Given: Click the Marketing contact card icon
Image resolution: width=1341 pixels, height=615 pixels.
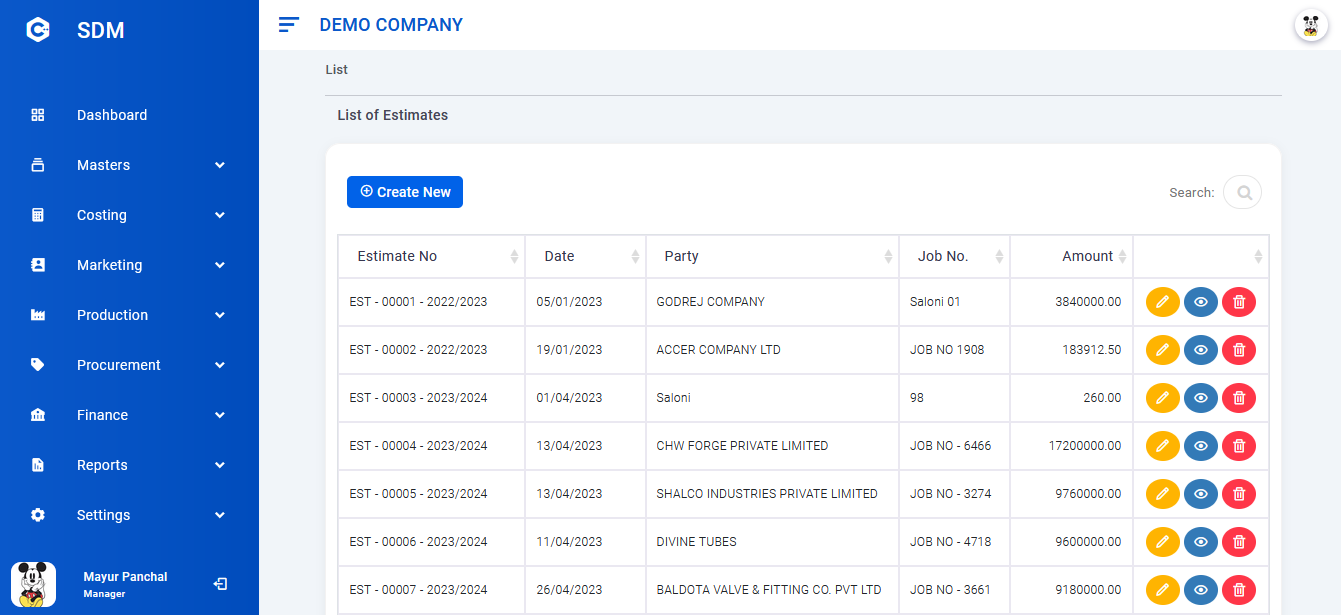Looking at the screenshot, I should point(38,265).
